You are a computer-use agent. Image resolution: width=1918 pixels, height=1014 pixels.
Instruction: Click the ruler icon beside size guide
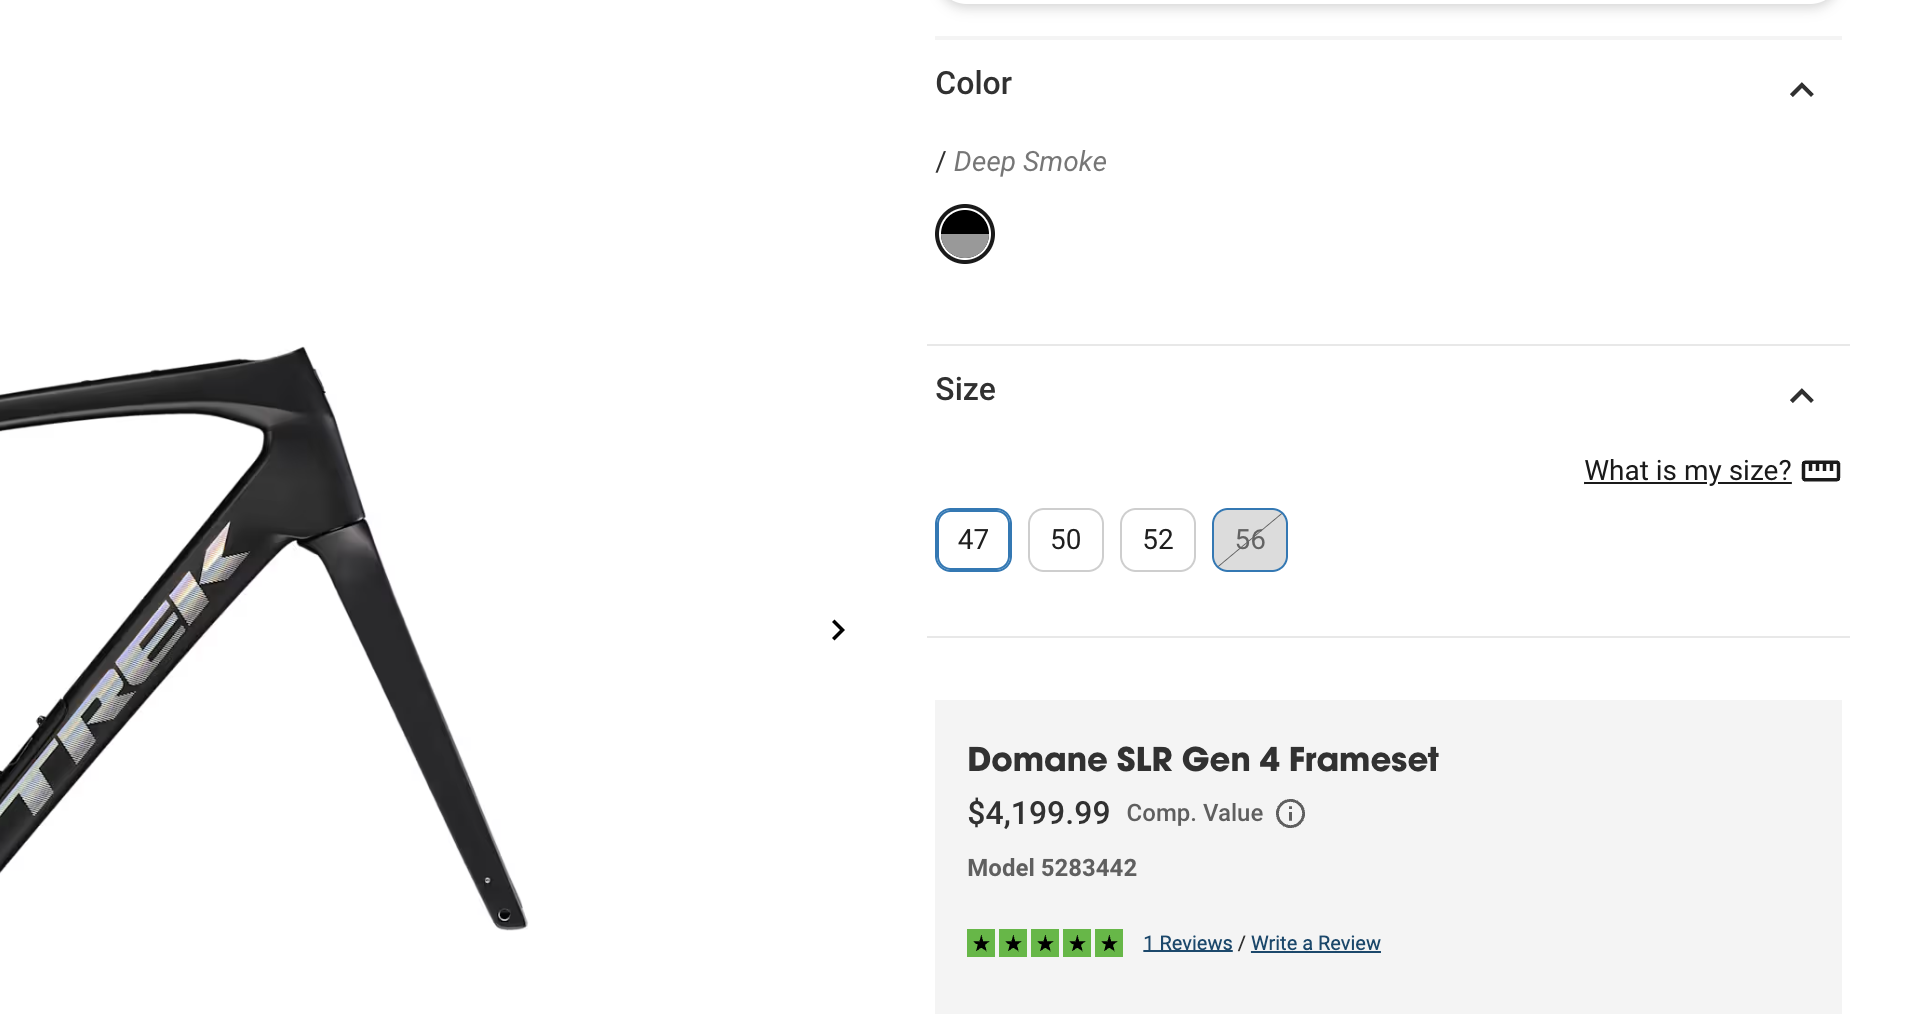(x=1820, y=471)
